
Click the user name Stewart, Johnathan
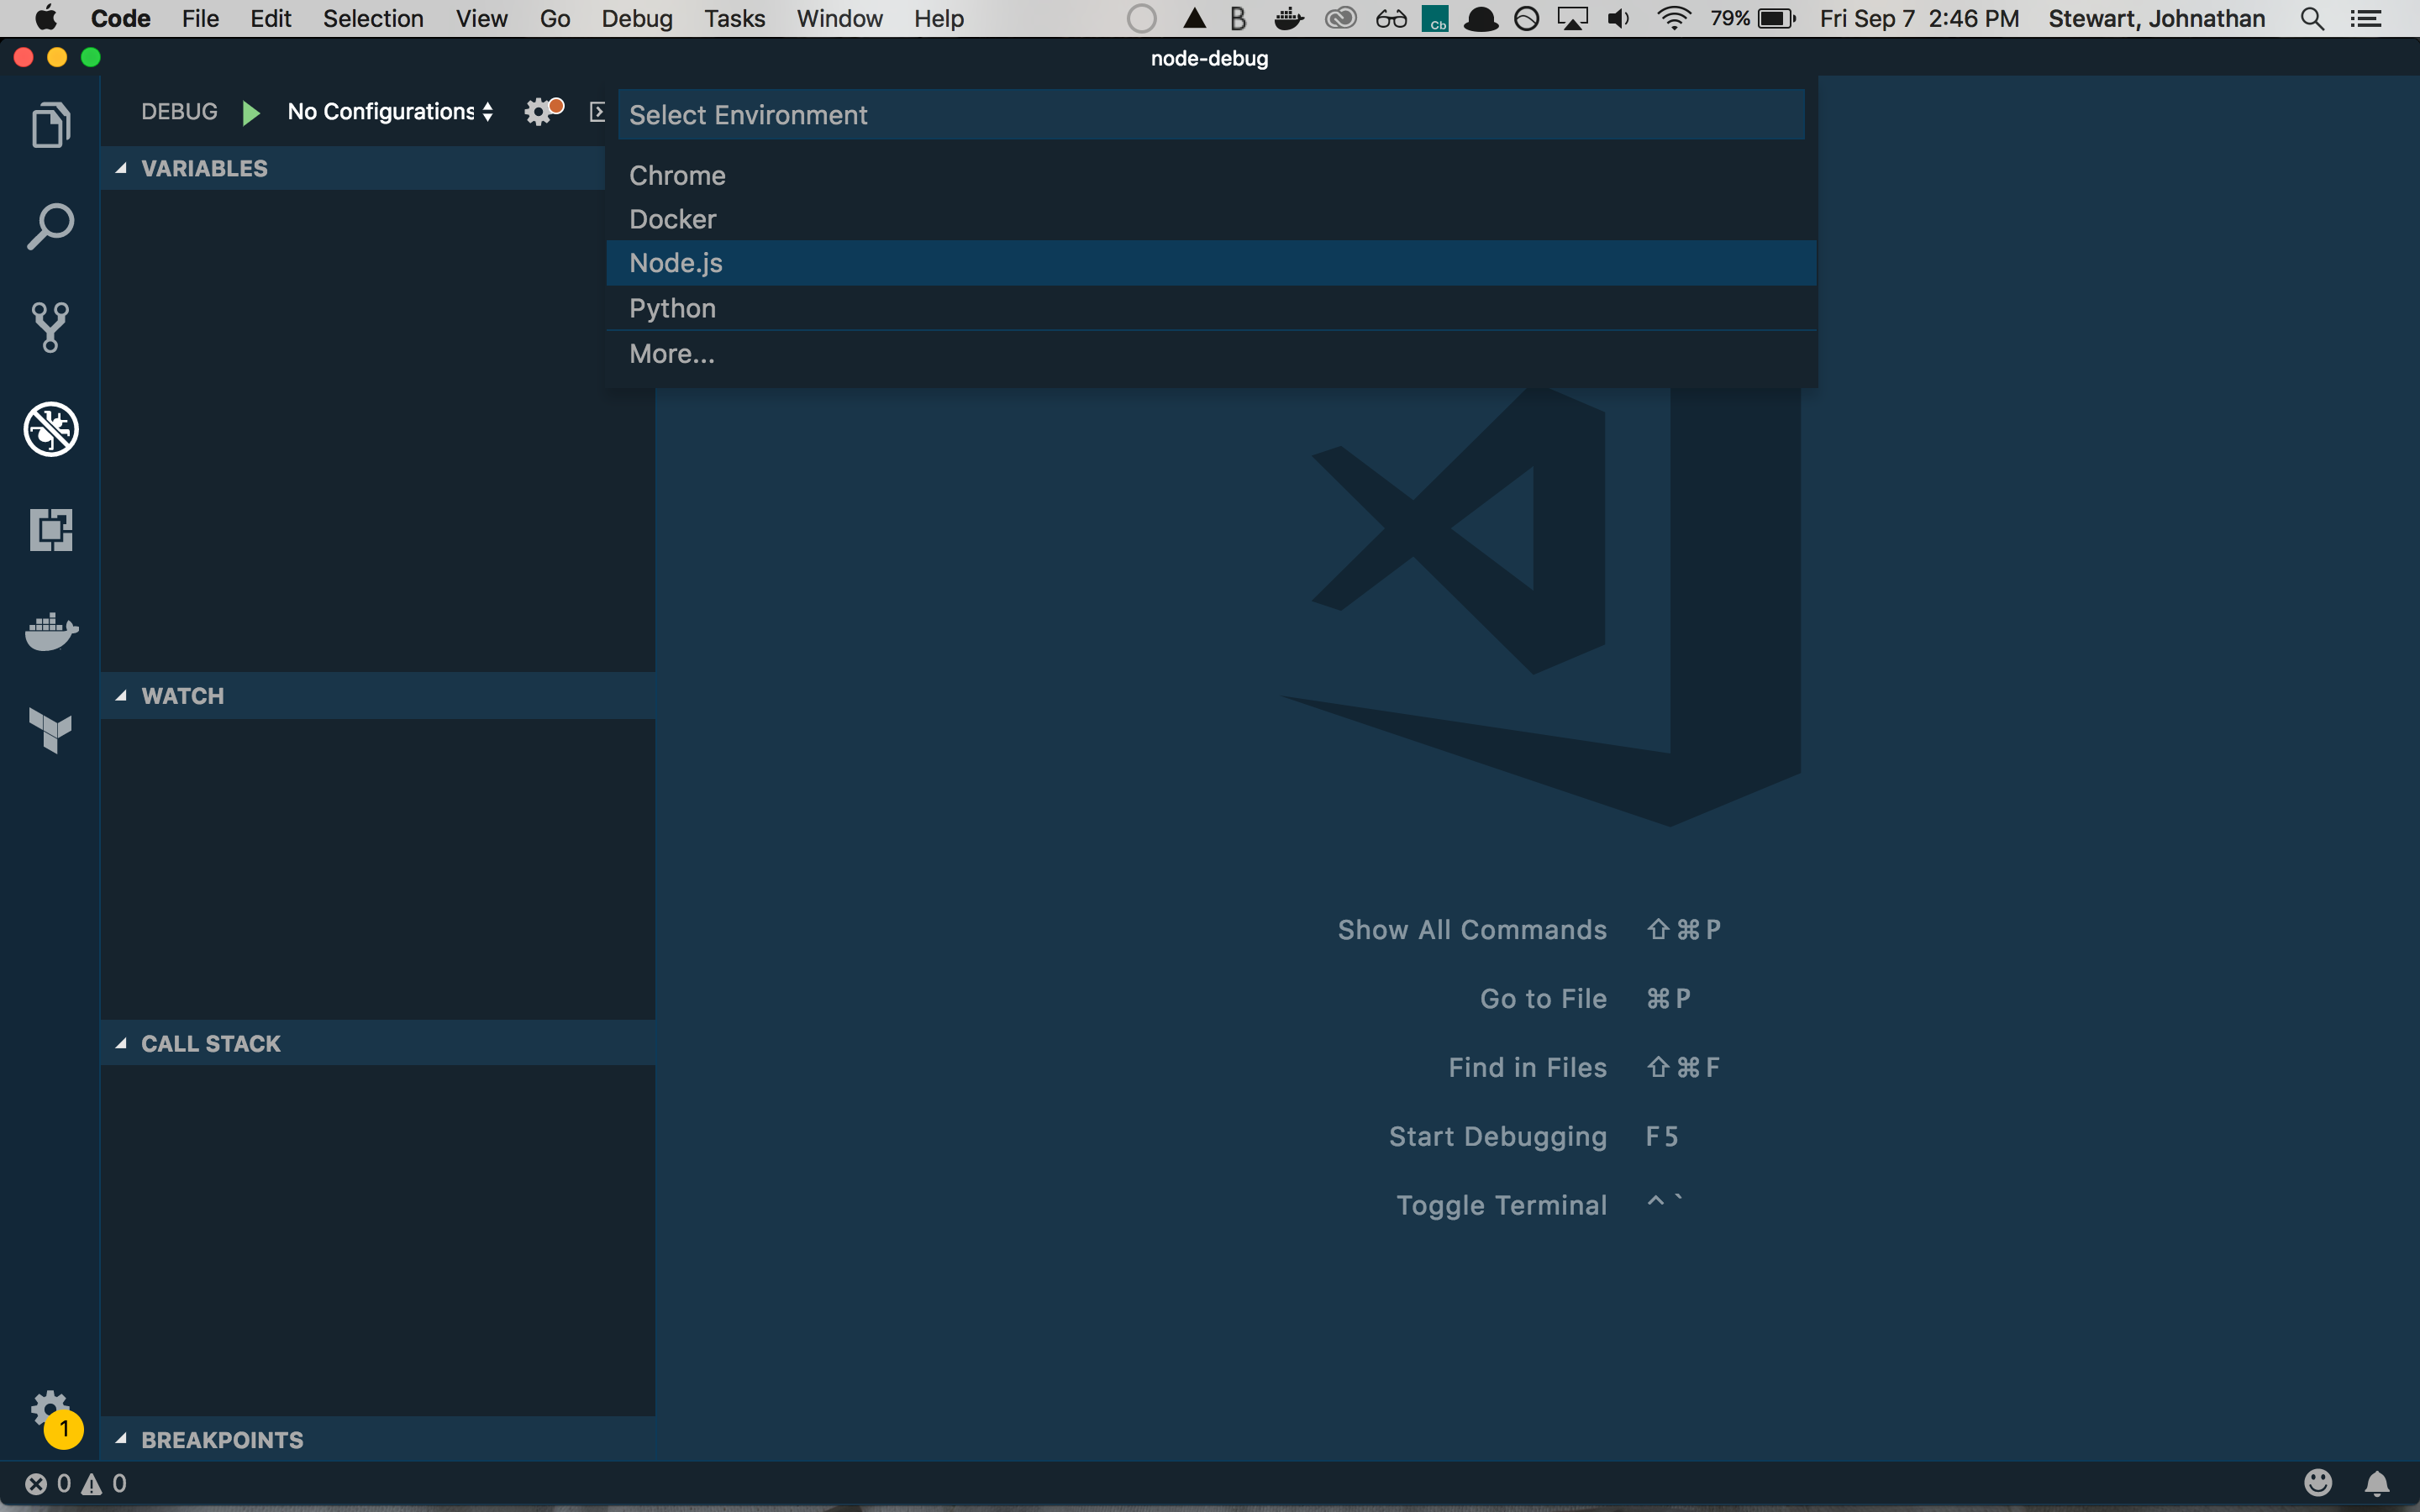(x=2156, y=18)
